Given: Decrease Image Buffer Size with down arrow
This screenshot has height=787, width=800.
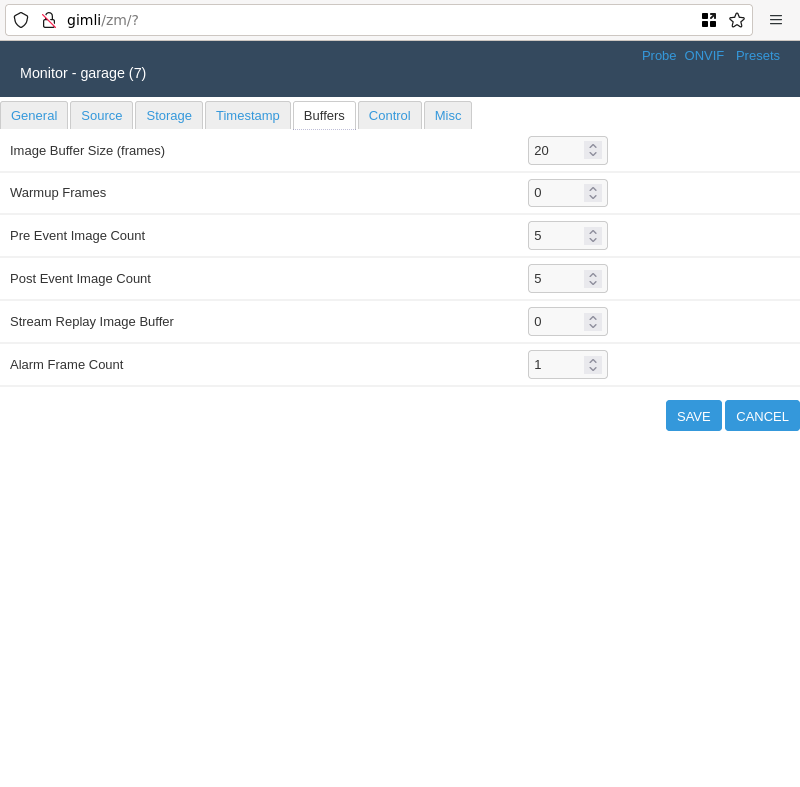Looking at the screenshot, I should point(593,155).
